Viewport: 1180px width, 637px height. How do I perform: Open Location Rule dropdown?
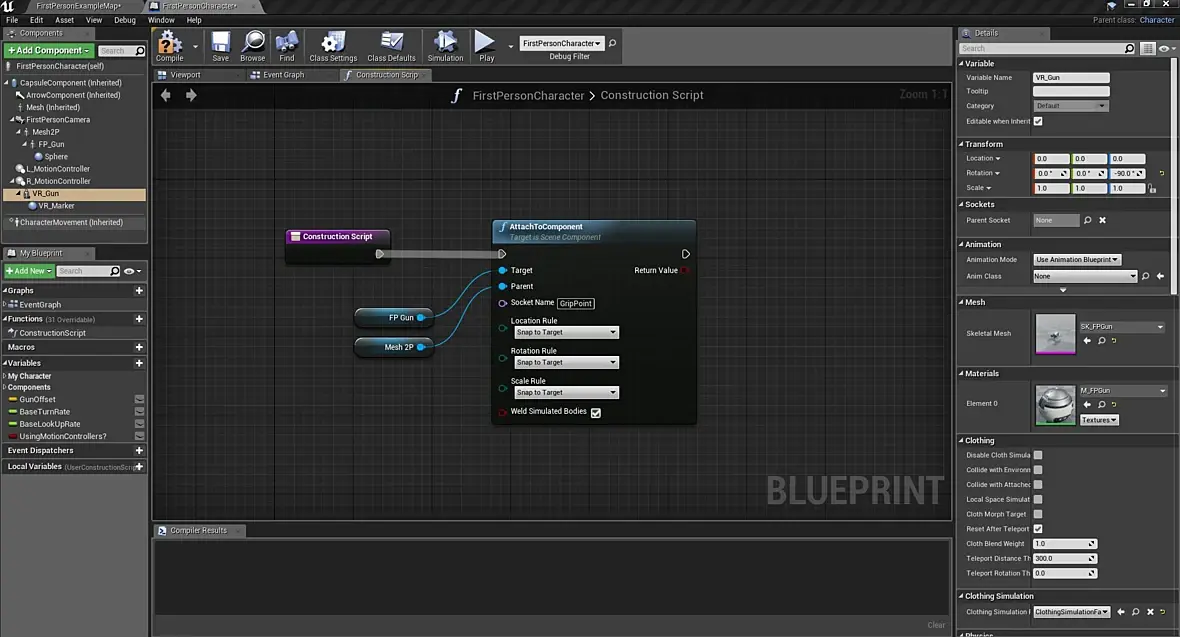(x=566, y=332)
